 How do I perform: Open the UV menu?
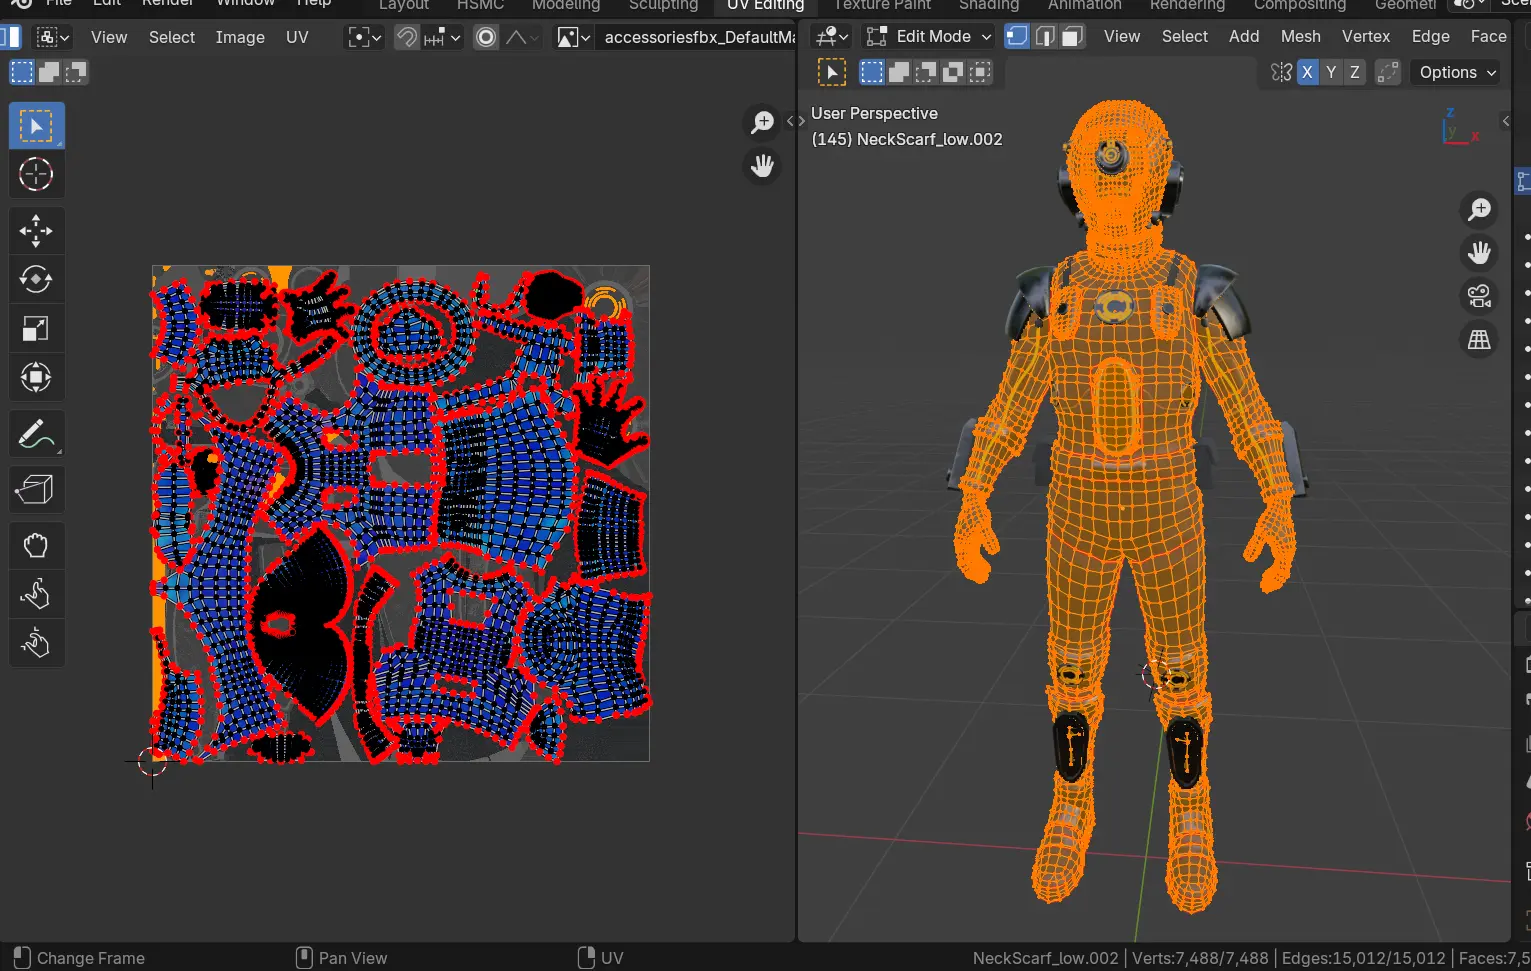pos(297,37)
